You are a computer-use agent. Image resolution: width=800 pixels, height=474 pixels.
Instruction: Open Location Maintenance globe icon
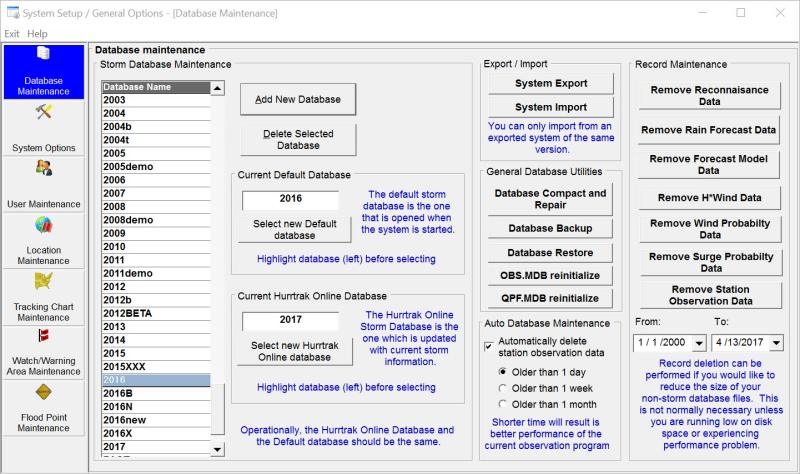click(43, 225)
